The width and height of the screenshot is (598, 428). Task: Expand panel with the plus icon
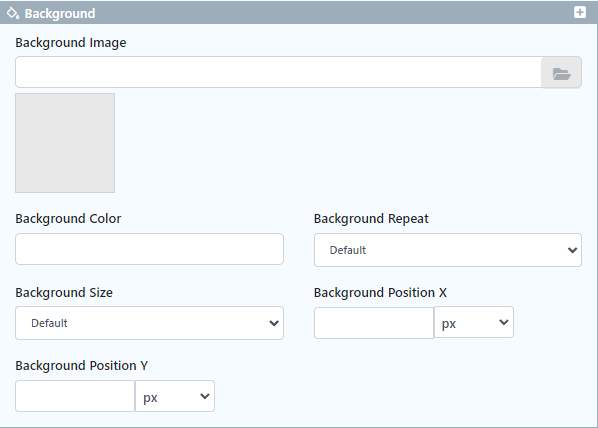click(580, 12)
